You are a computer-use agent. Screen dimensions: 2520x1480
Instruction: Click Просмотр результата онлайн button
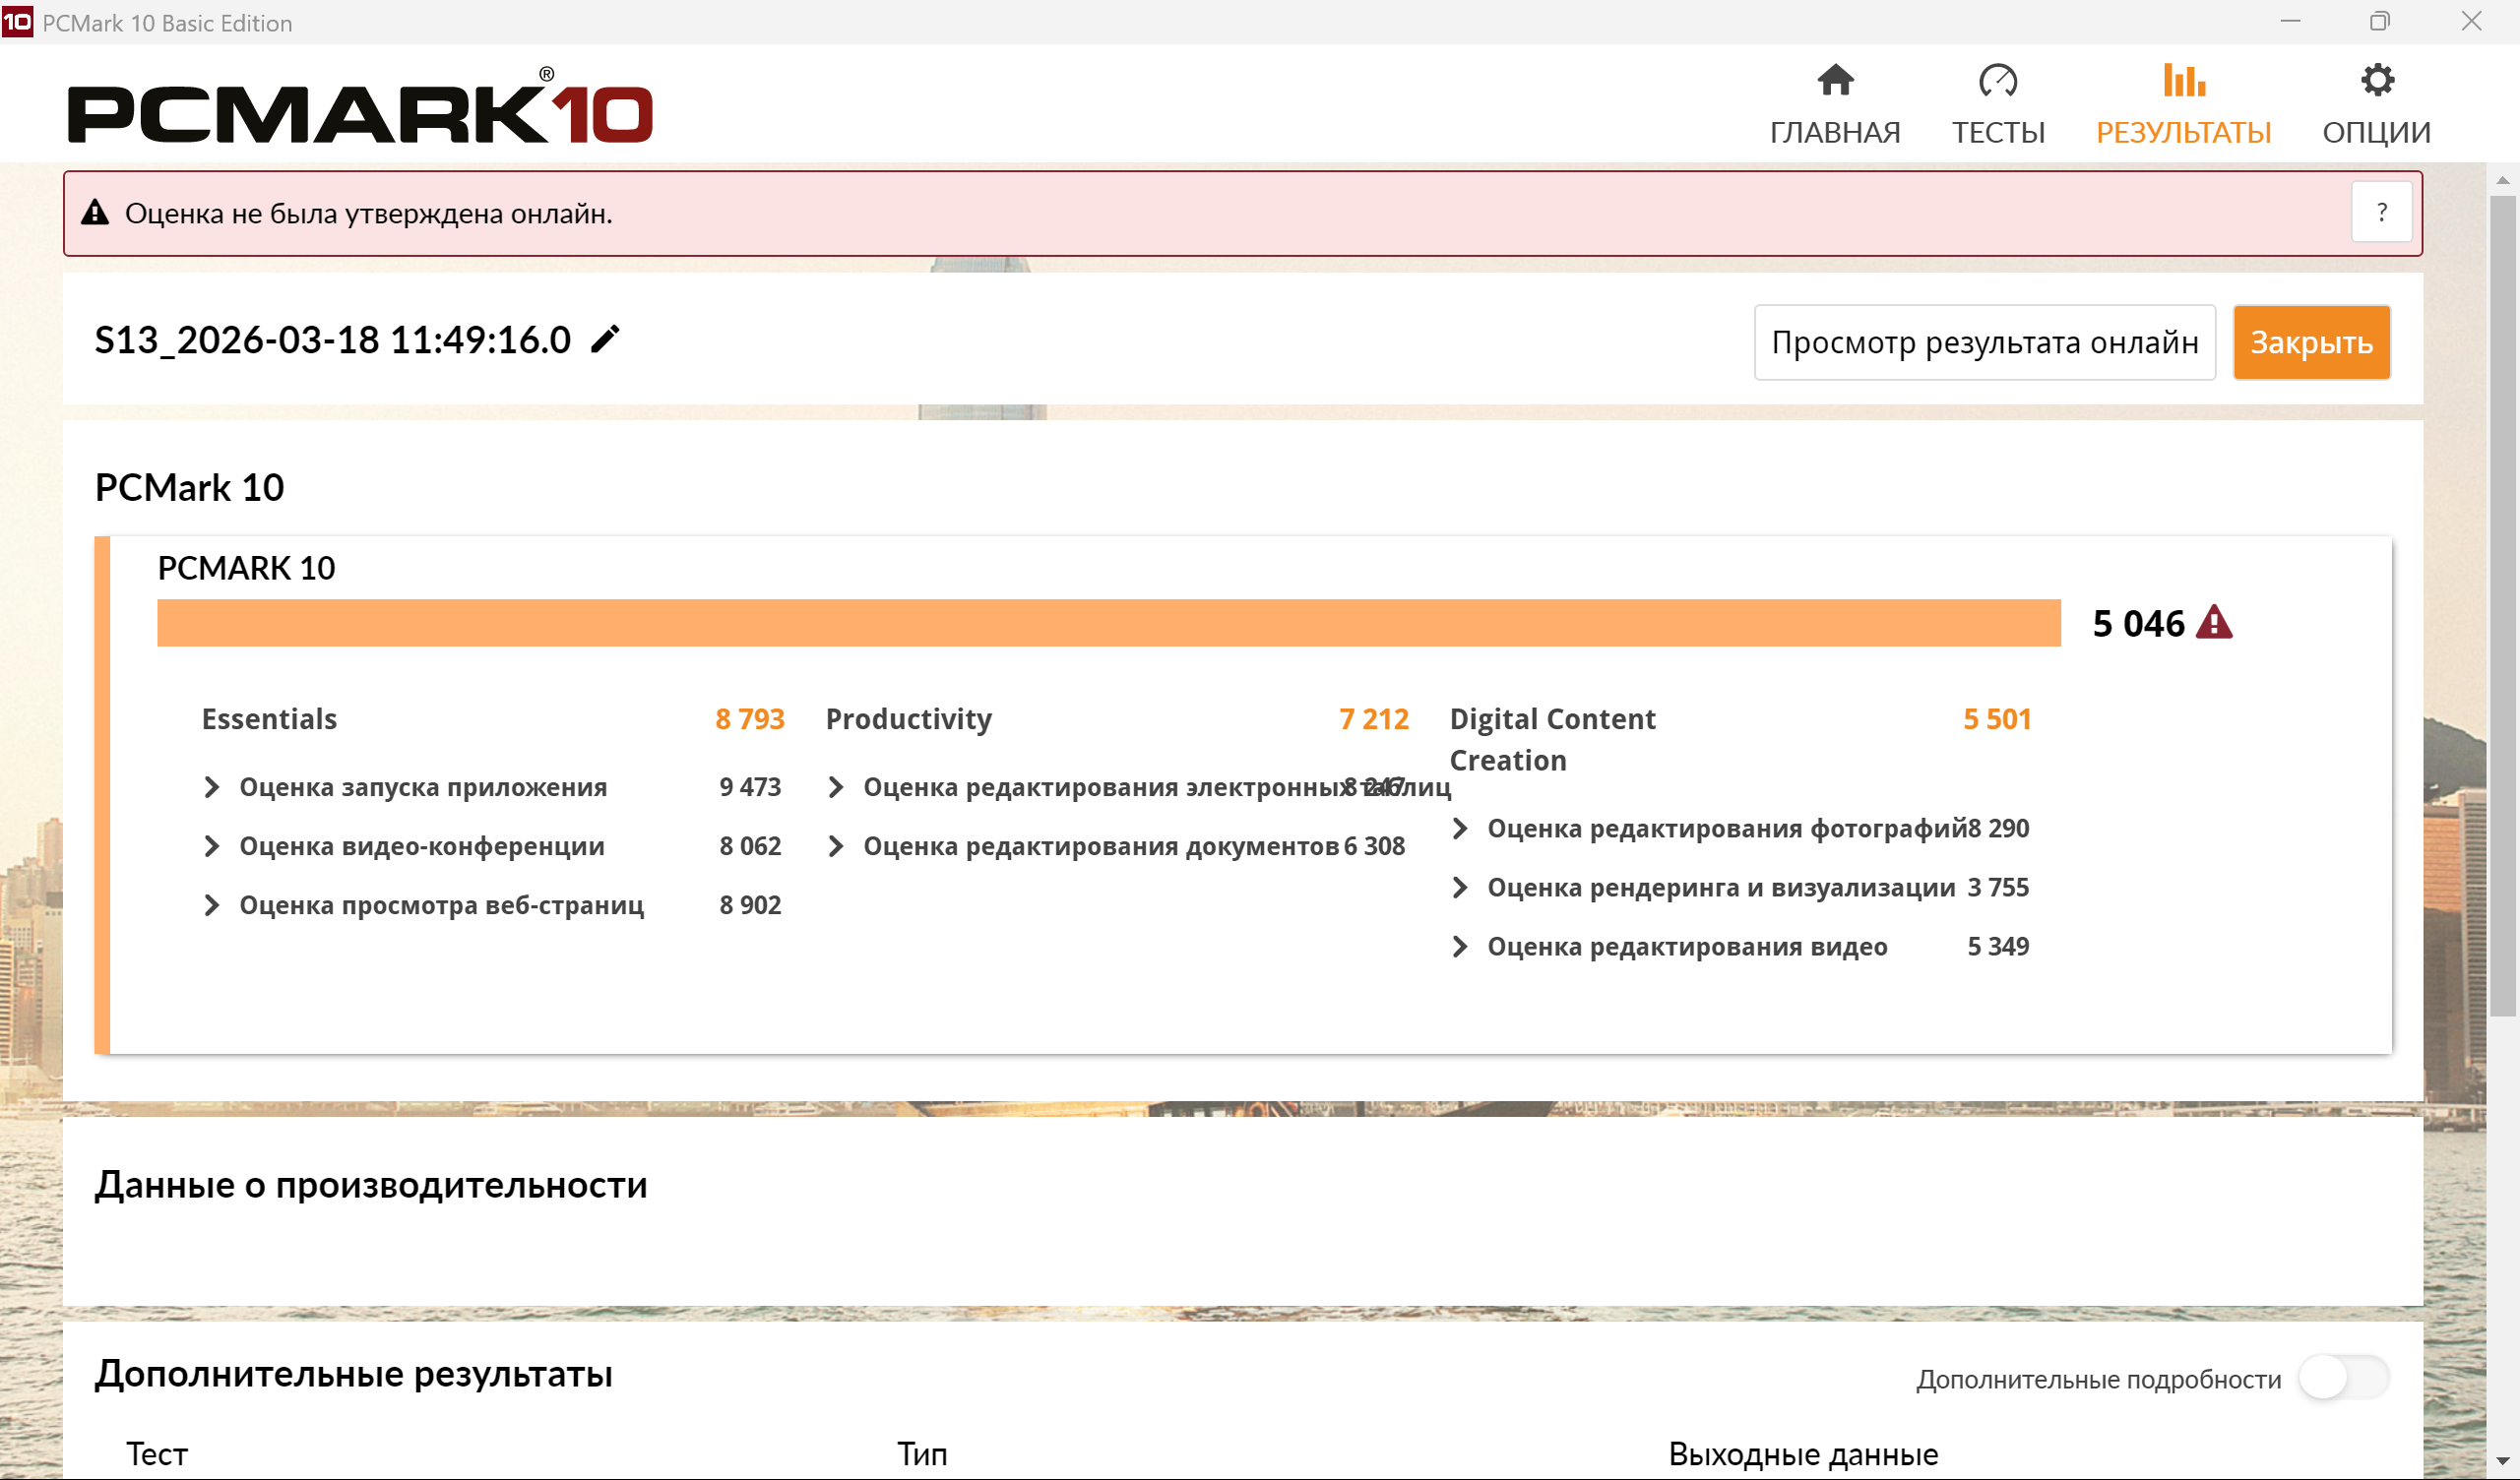tap(1984, 342)
